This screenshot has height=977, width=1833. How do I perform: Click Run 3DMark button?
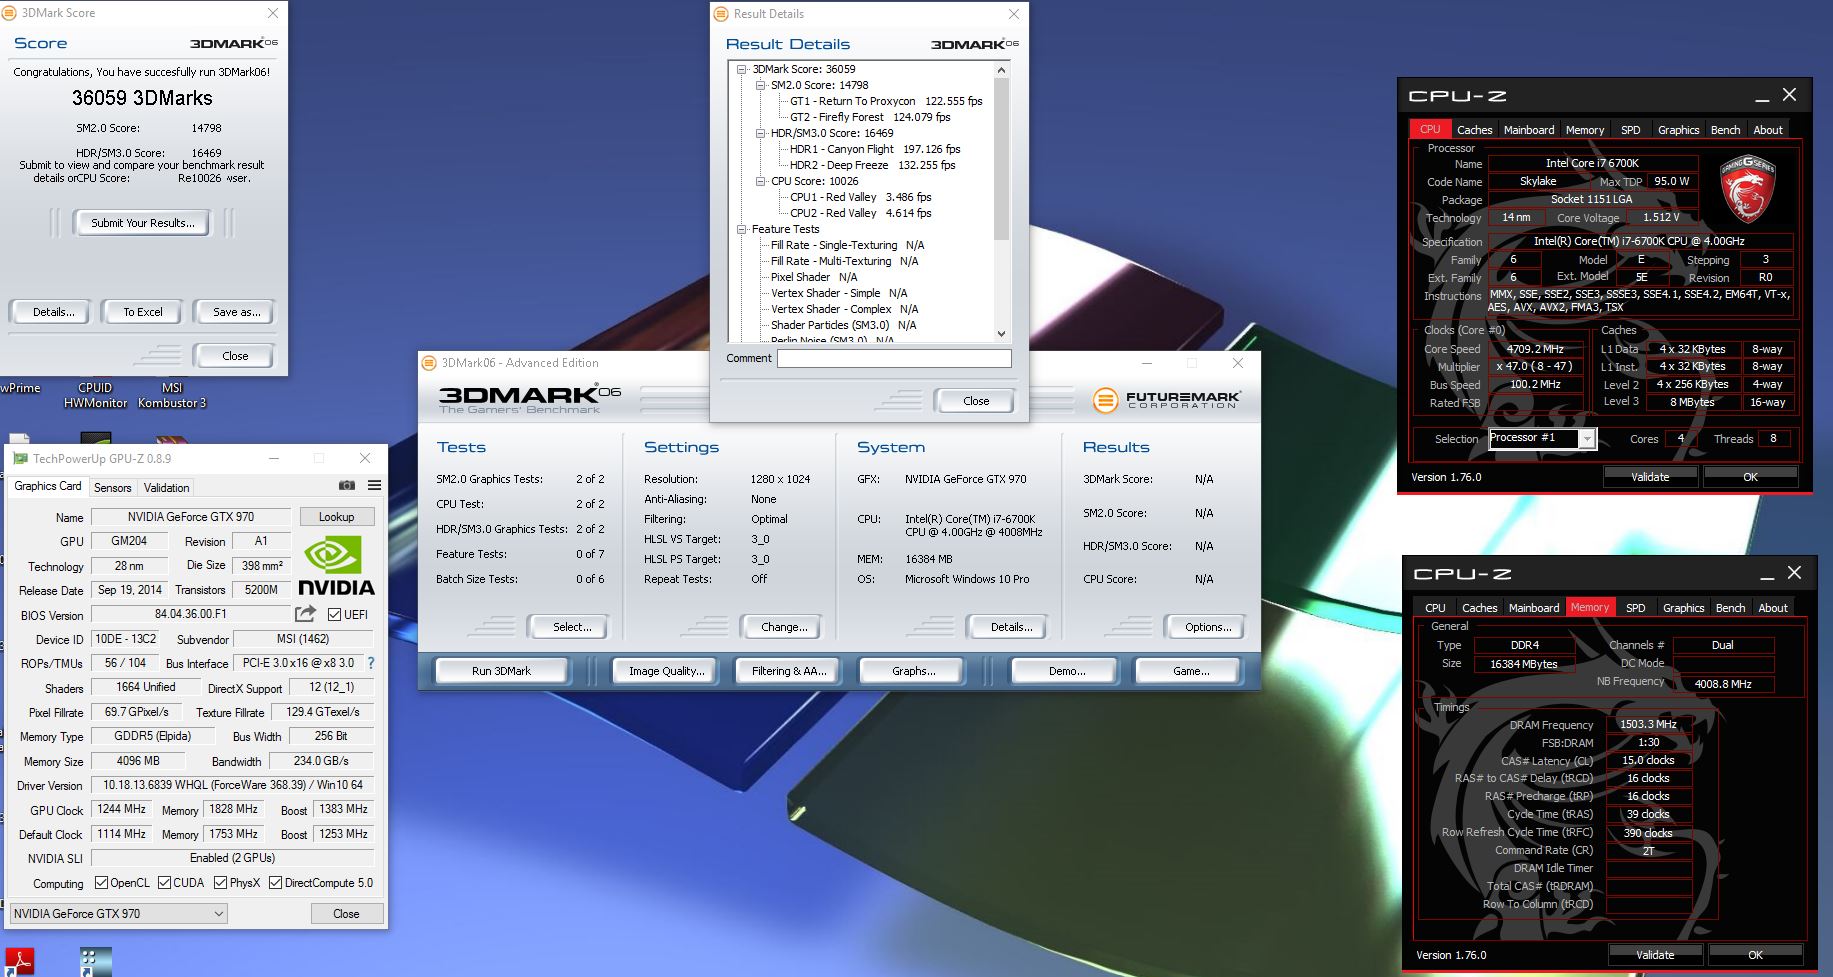501,671
